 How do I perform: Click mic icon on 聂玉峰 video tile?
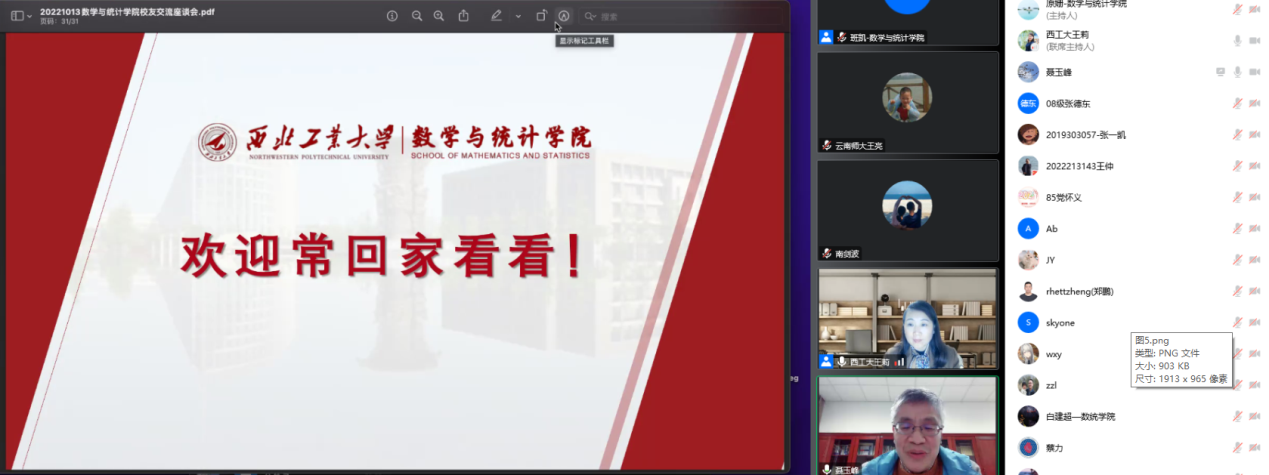pos(827,468)
